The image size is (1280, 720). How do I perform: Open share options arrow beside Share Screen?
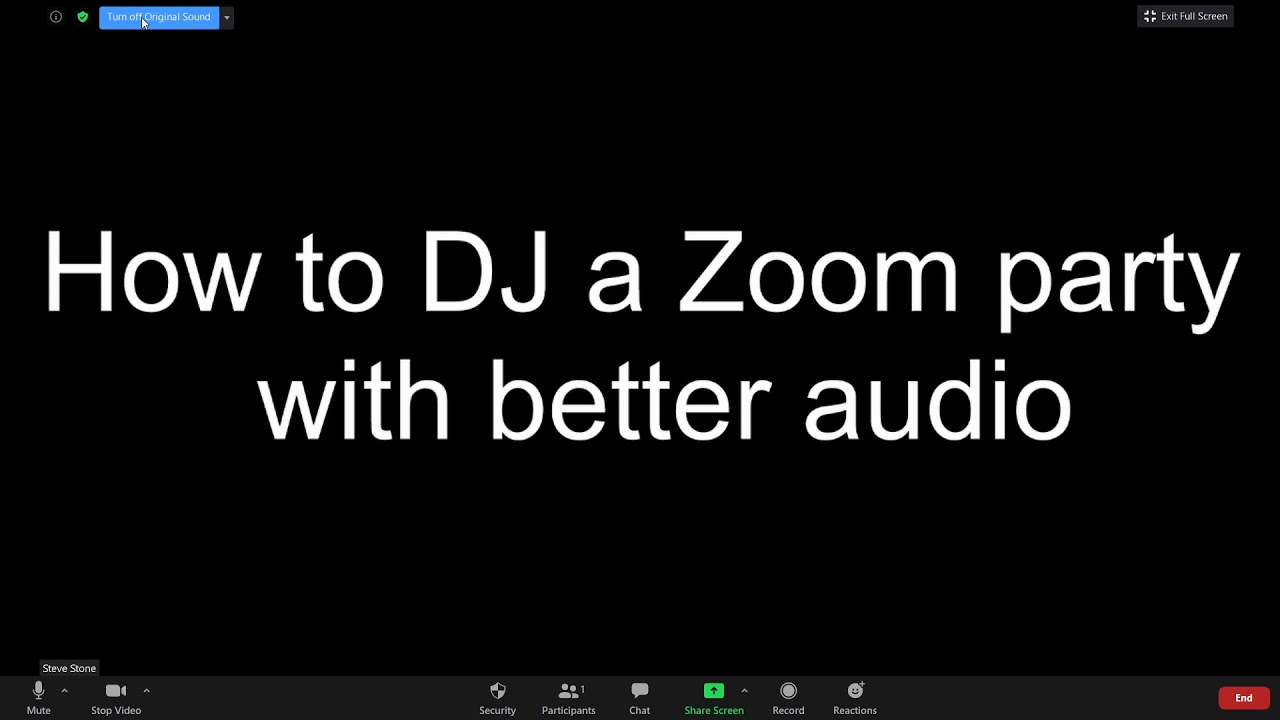(x=744, y=690)
